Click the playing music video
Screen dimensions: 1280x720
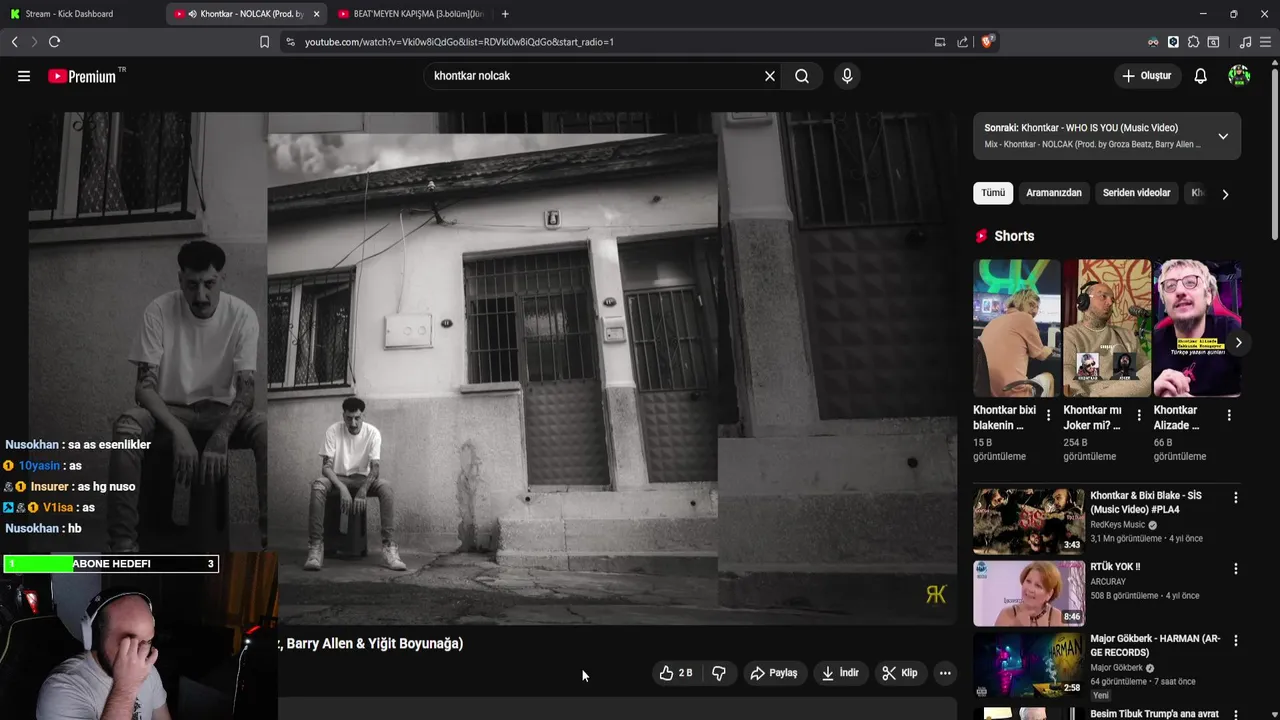(x=492, y=368)
